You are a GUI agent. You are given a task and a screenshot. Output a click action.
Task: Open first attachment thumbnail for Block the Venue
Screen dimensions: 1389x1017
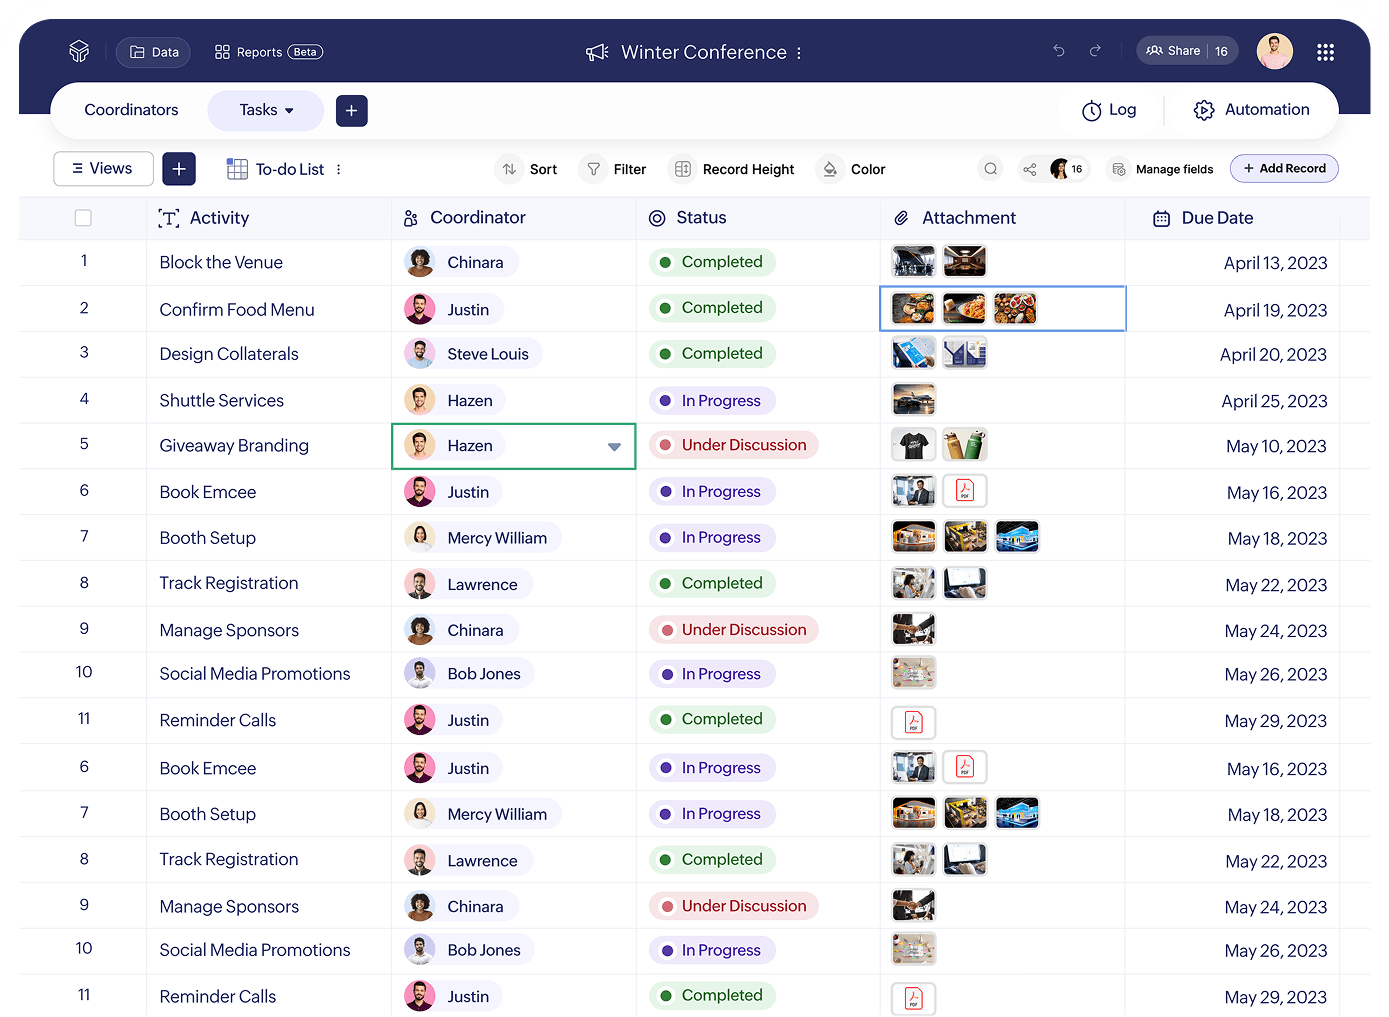(x=914, y=261)
